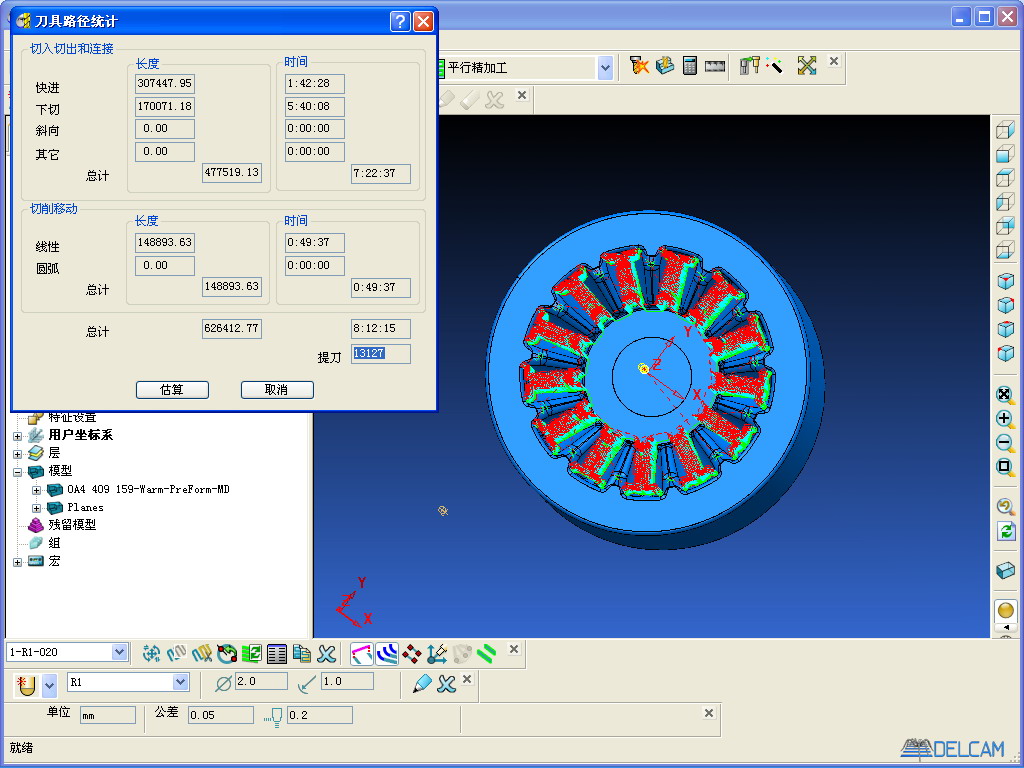Open the 平行精加工 strategy dropdown
This screenshot has width=1024, height=768.
pos(605,68)
